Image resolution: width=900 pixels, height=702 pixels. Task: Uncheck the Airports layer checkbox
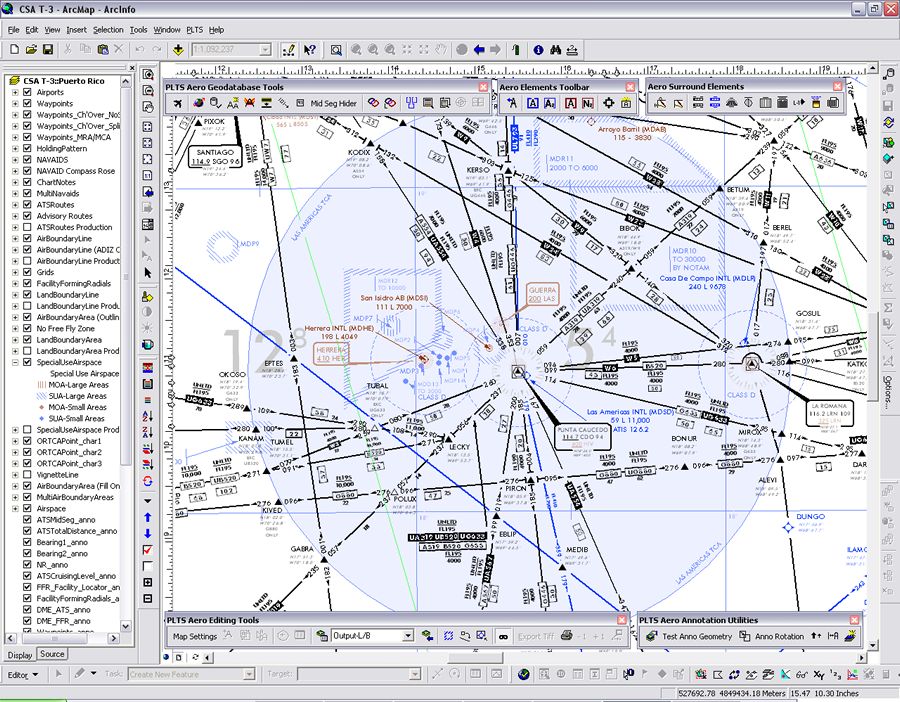click(x=27, y=92)
